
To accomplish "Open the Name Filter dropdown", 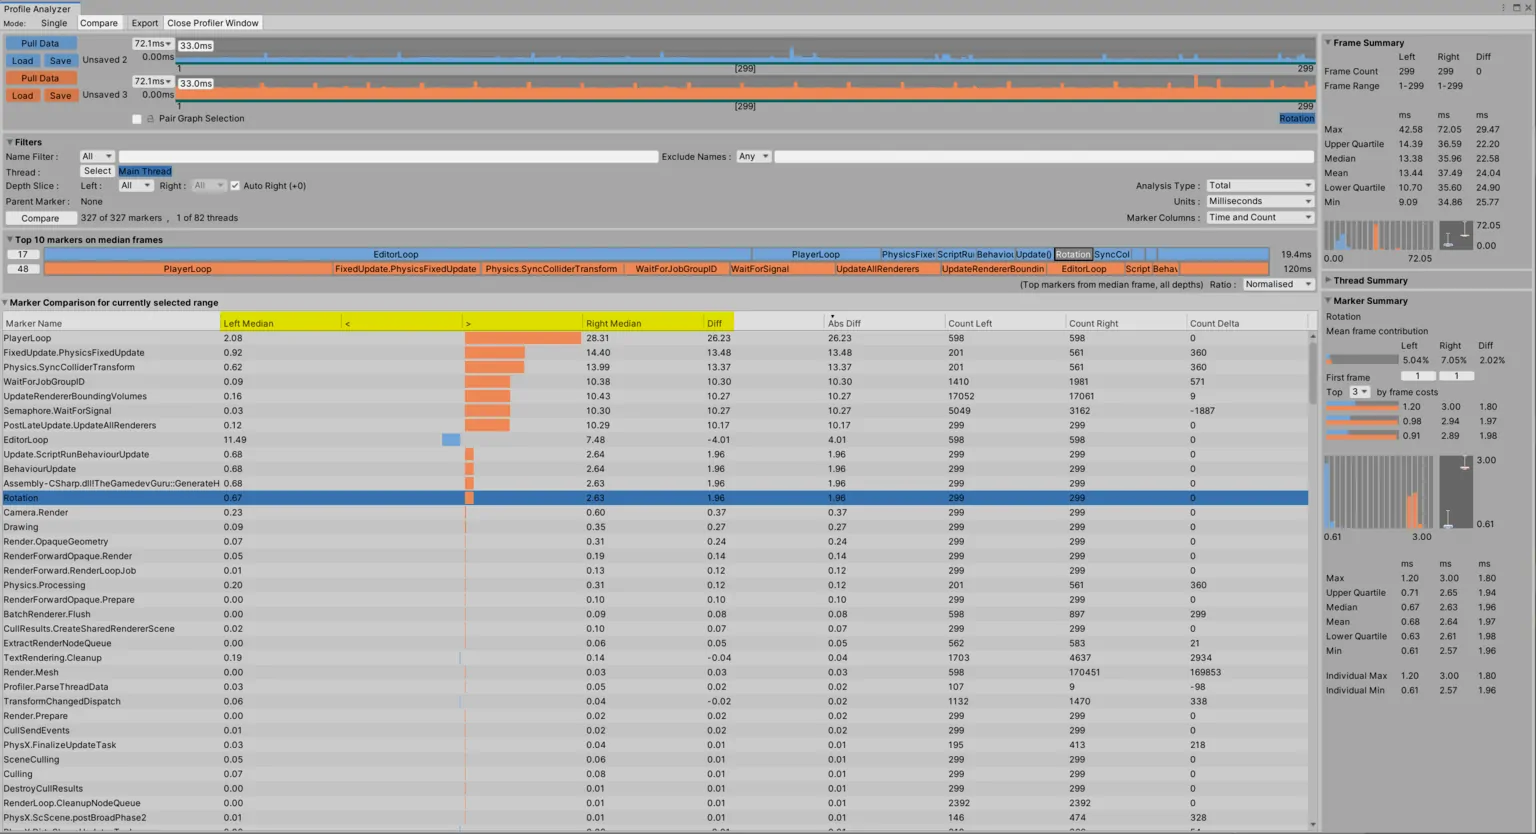I will pos(95,156).
